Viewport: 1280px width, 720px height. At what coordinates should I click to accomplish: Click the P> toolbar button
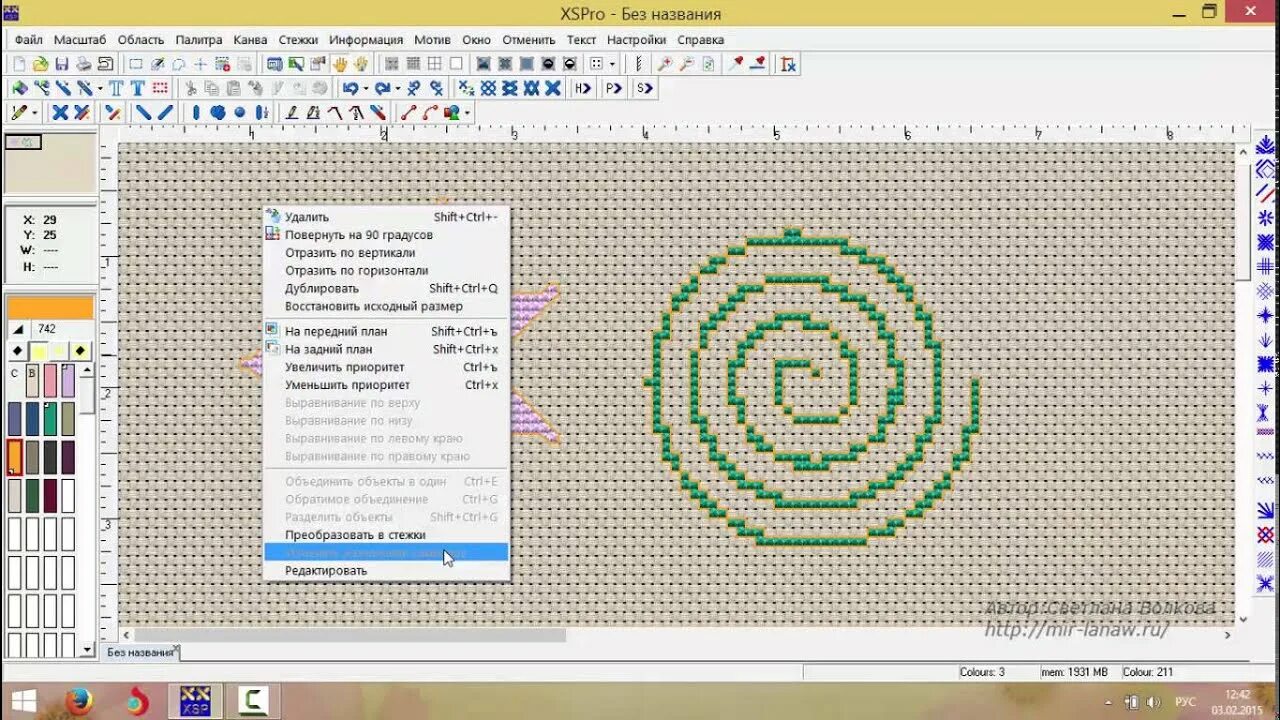(613, 88)
